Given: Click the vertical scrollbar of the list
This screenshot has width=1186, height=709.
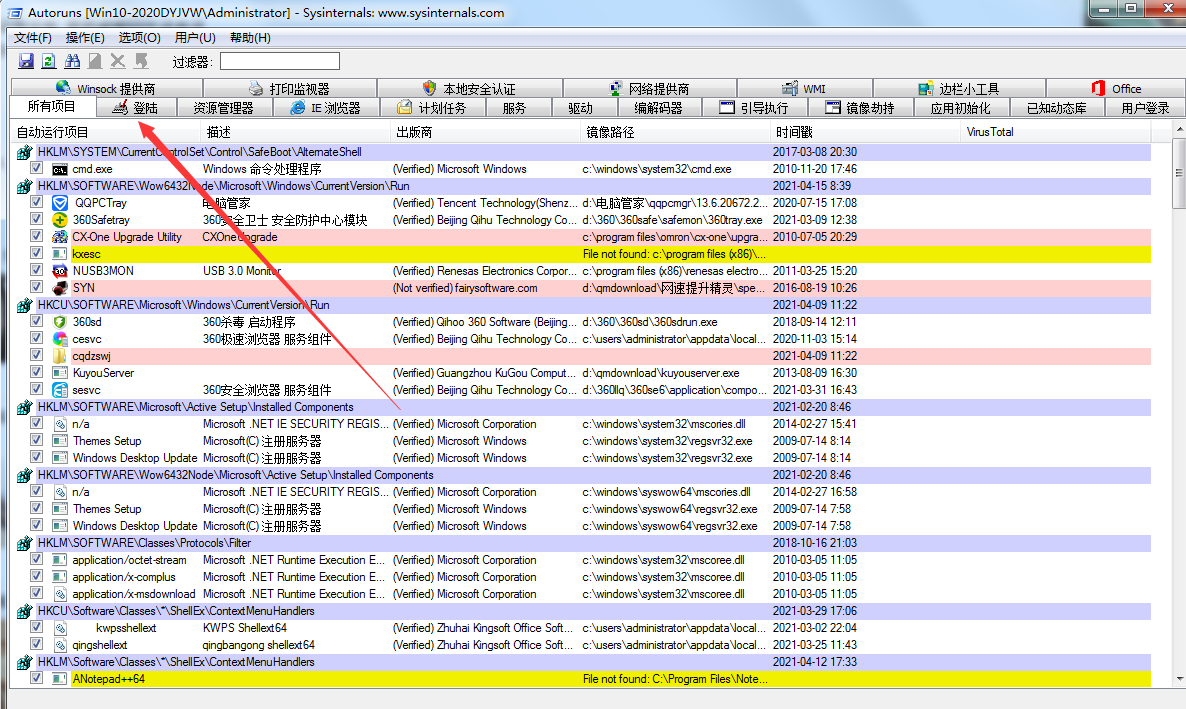Looking at the screenshot, I should tap(1178, 400).
